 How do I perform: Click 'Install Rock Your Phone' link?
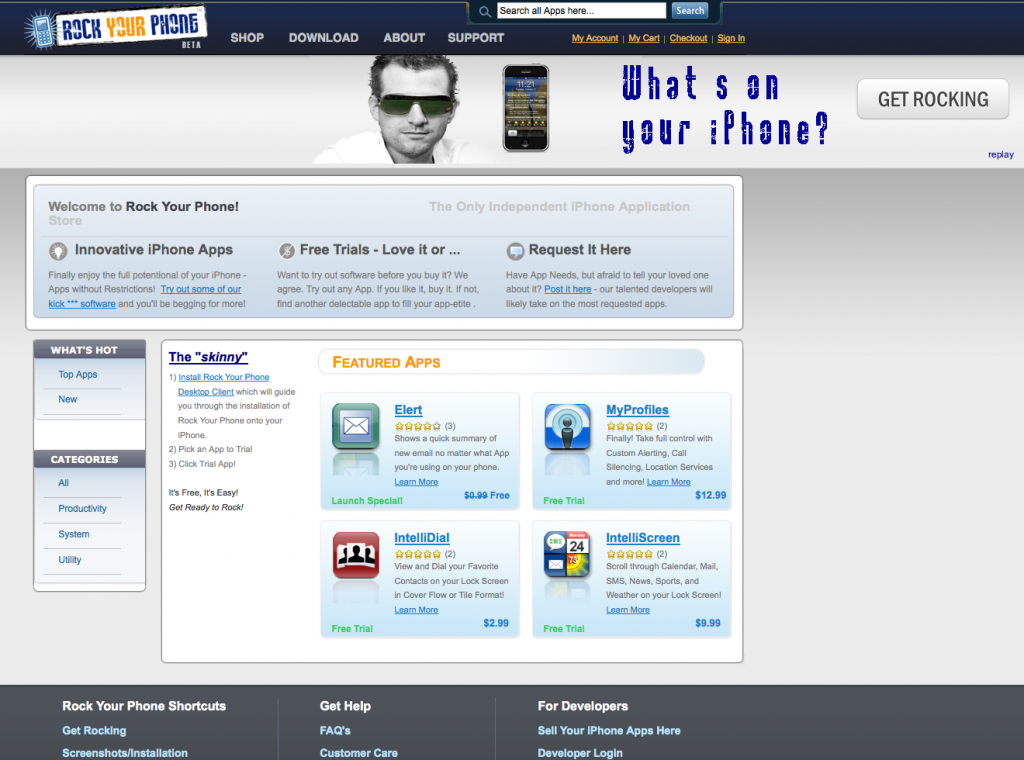pos(223,377)
